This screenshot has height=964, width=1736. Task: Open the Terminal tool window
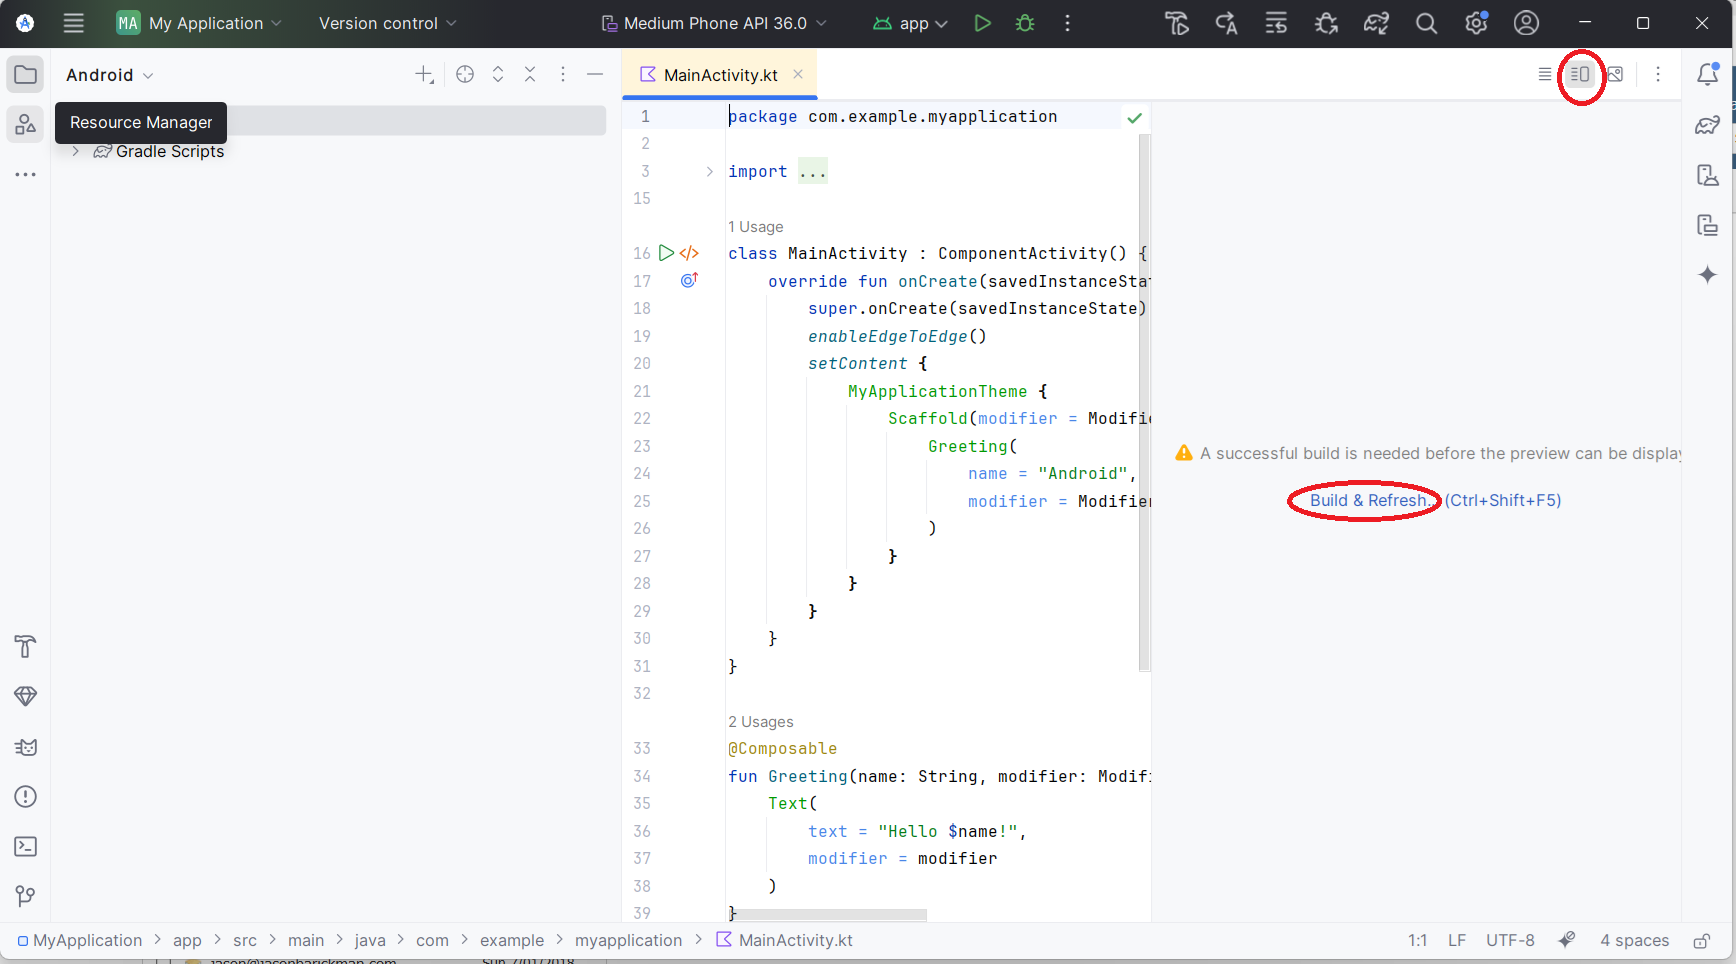tap(25, 847)
